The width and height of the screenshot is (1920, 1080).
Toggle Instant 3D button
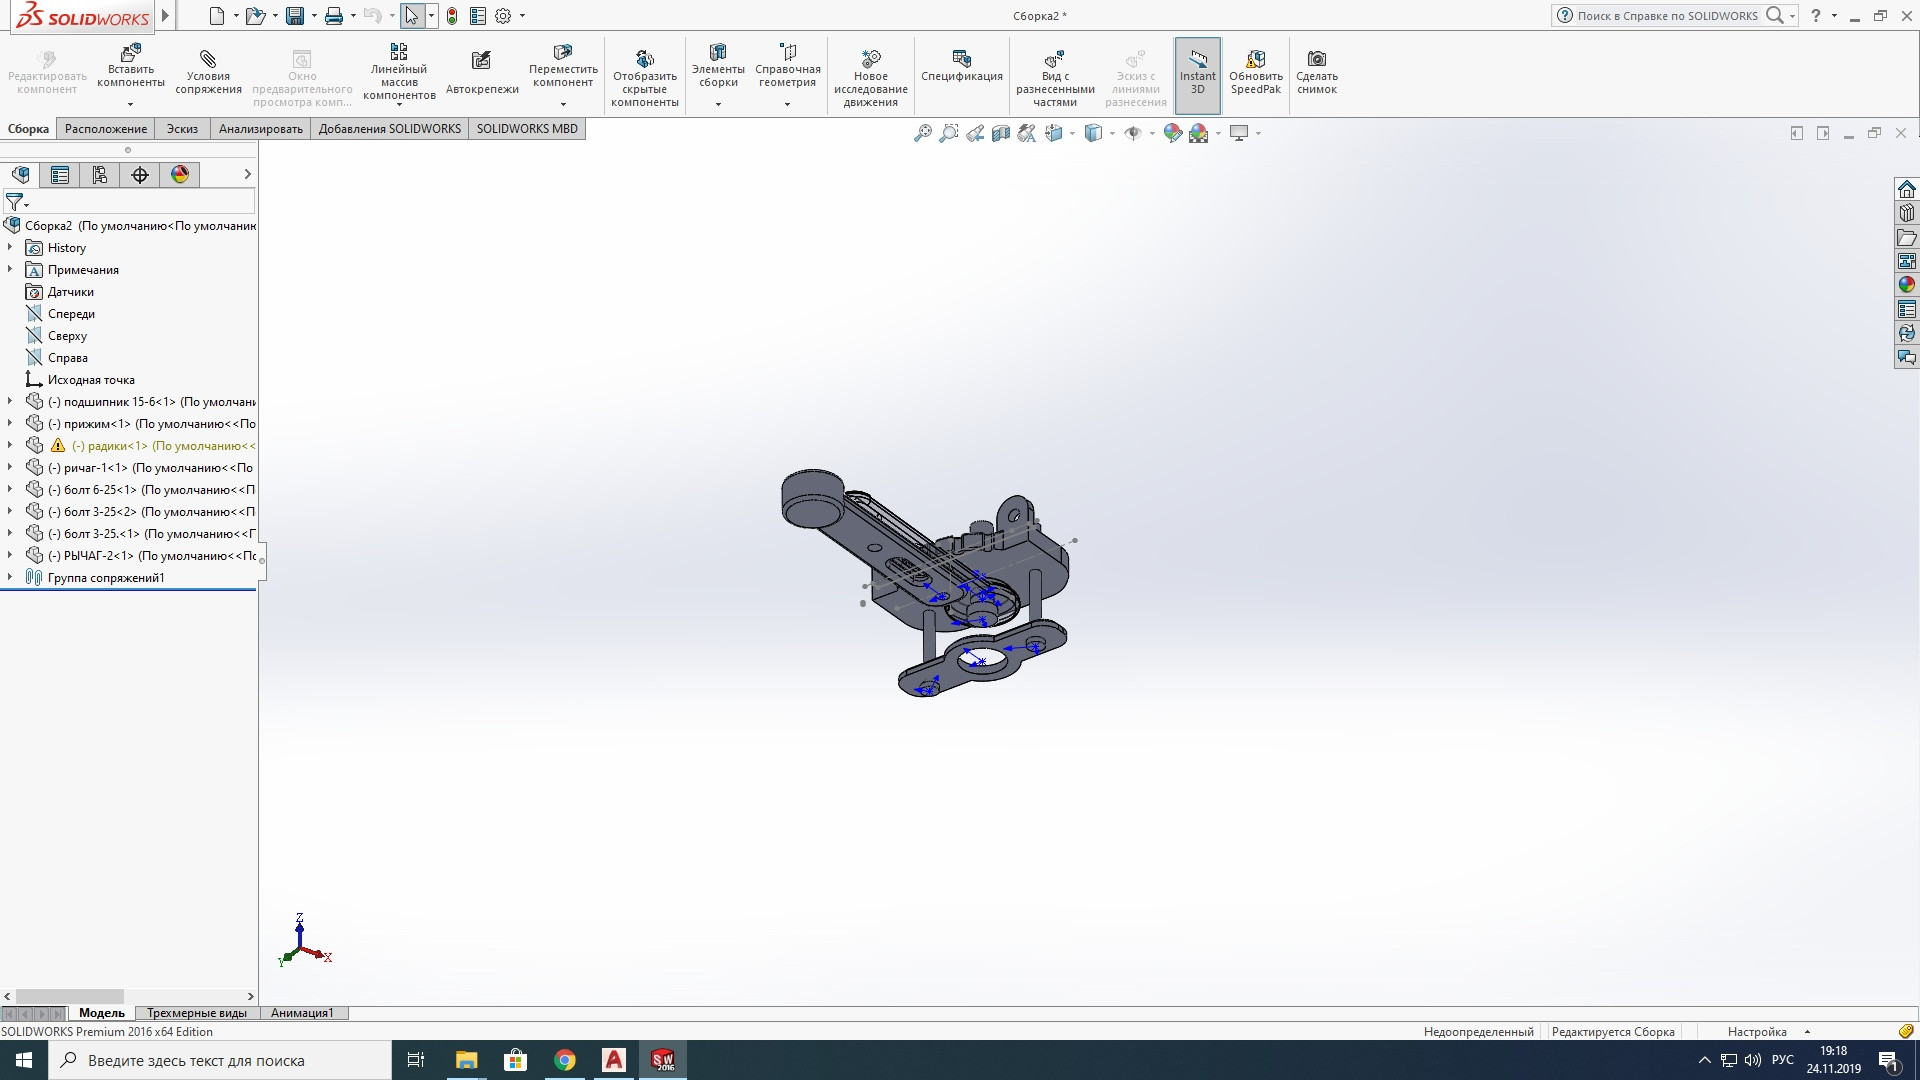coord(1197,74)
